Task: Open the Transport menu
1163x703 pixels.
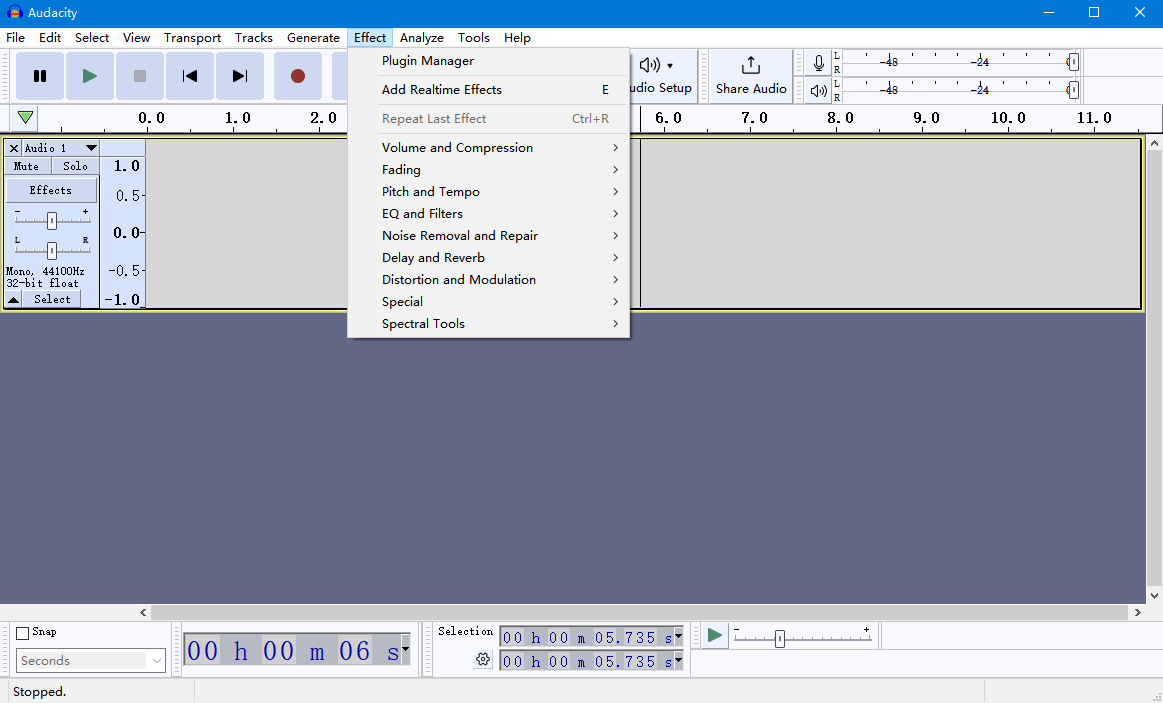Action: point(193,38)
